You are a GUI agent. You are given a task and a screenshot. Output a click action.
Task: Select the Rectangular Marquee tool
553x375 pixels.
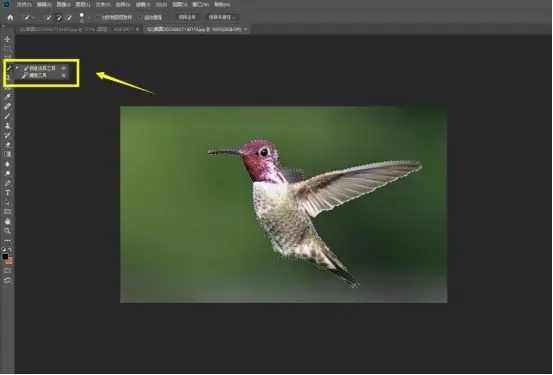click(x=7, y=49)
